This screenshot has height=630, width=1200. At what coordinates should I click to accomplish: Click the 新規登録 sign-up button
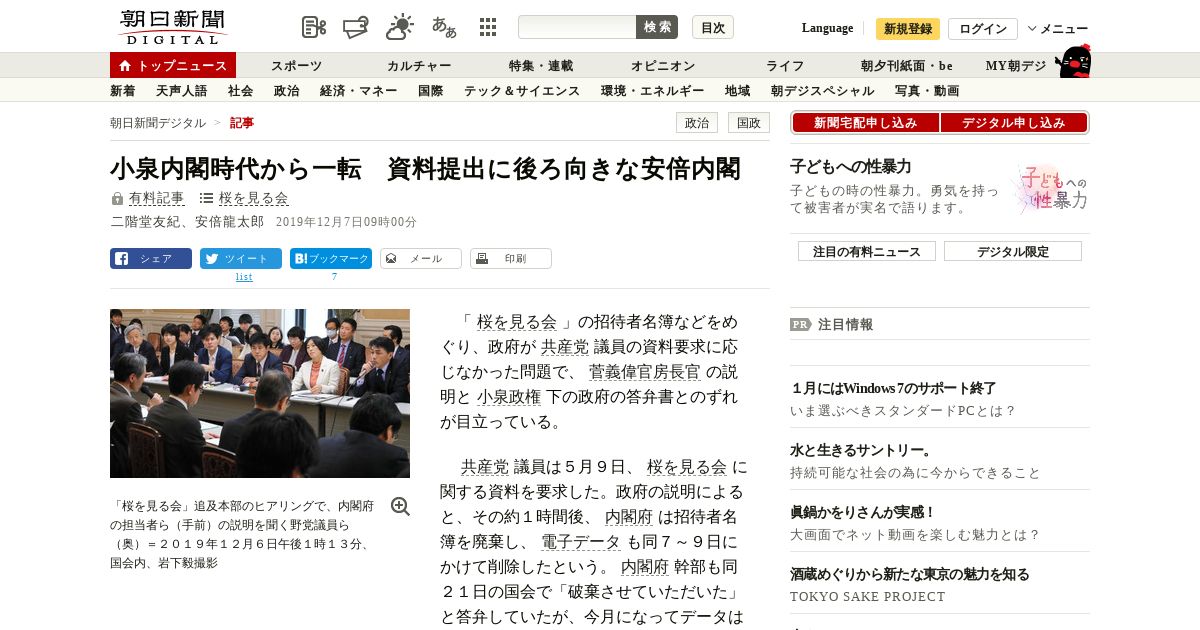pos(908,29)
